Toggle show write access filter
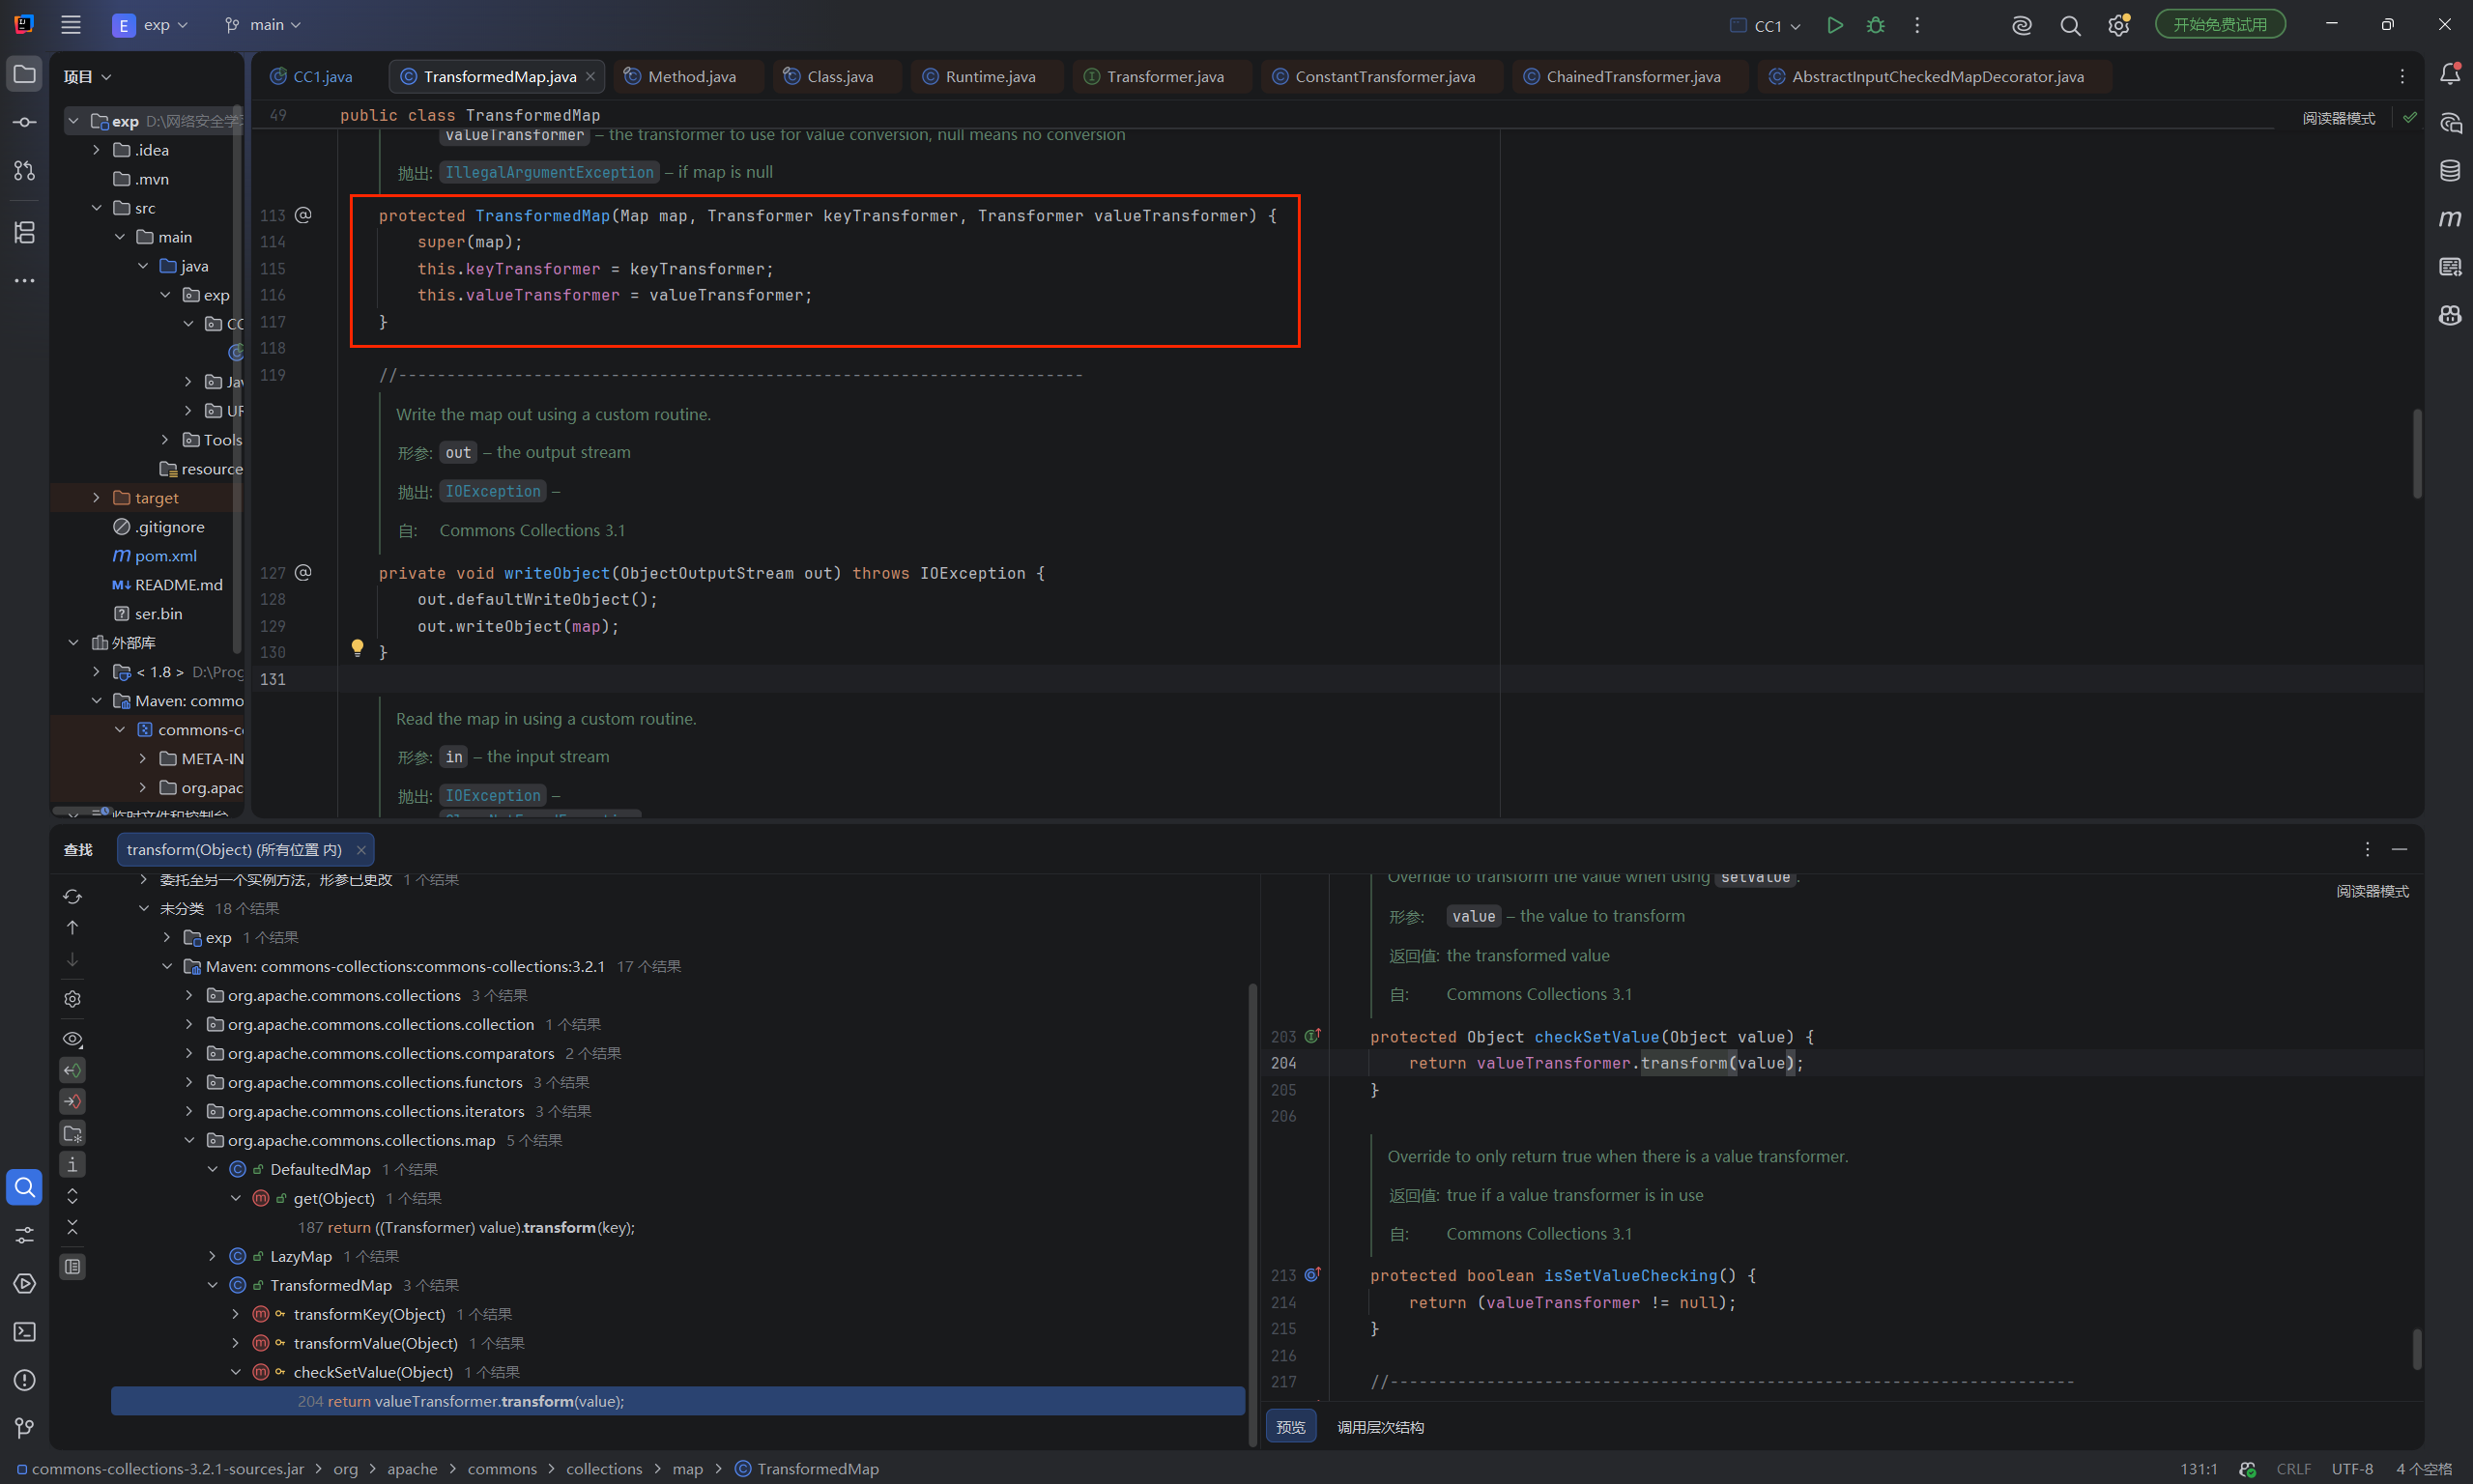Viewport: 2473px width, 1484px height. pyautogui.click(x=73, y=1102)
